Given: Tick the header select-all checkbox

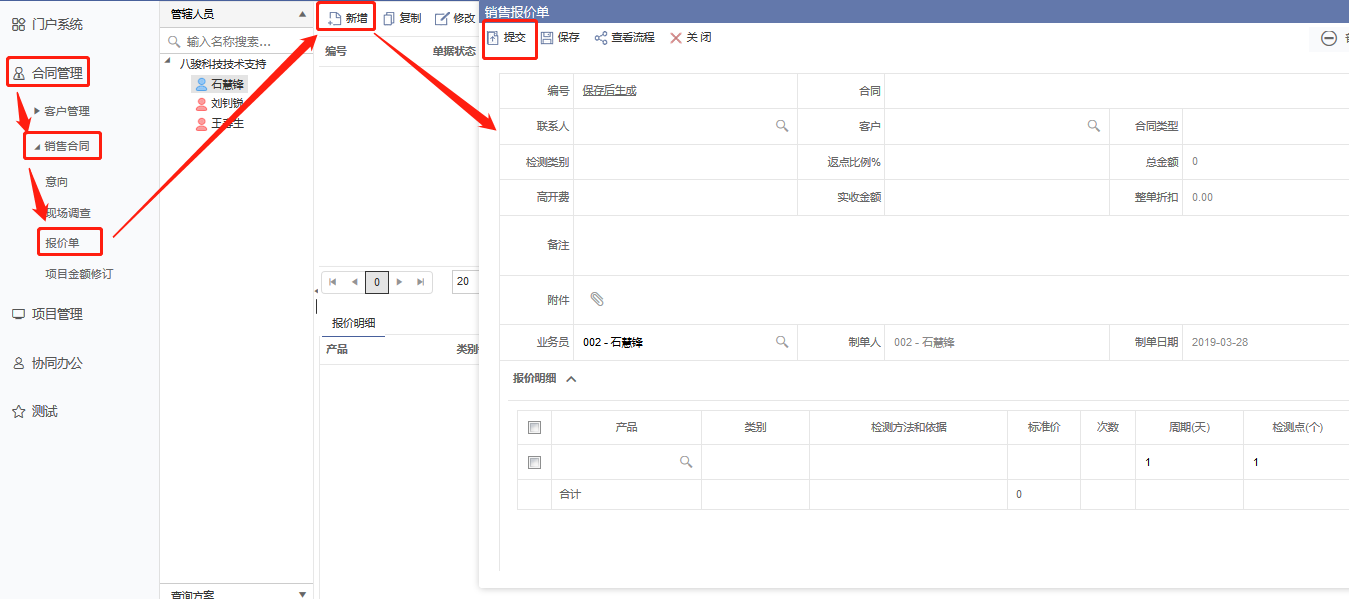Looking at the screenshot, I should [x=534, y=427].
